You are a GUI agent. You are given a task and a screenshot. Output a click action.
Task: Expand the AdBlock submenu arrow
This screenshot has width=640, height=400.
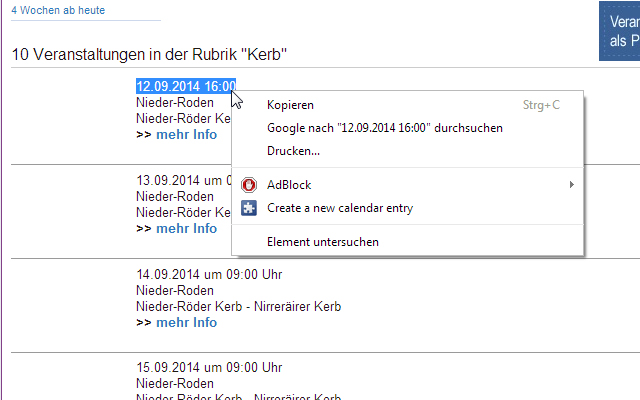click(572, 184)
